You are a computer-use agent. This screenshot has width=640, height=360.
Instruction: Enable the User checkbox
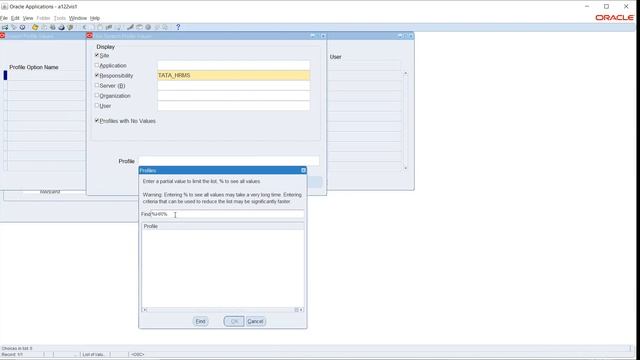pos(97,105)
